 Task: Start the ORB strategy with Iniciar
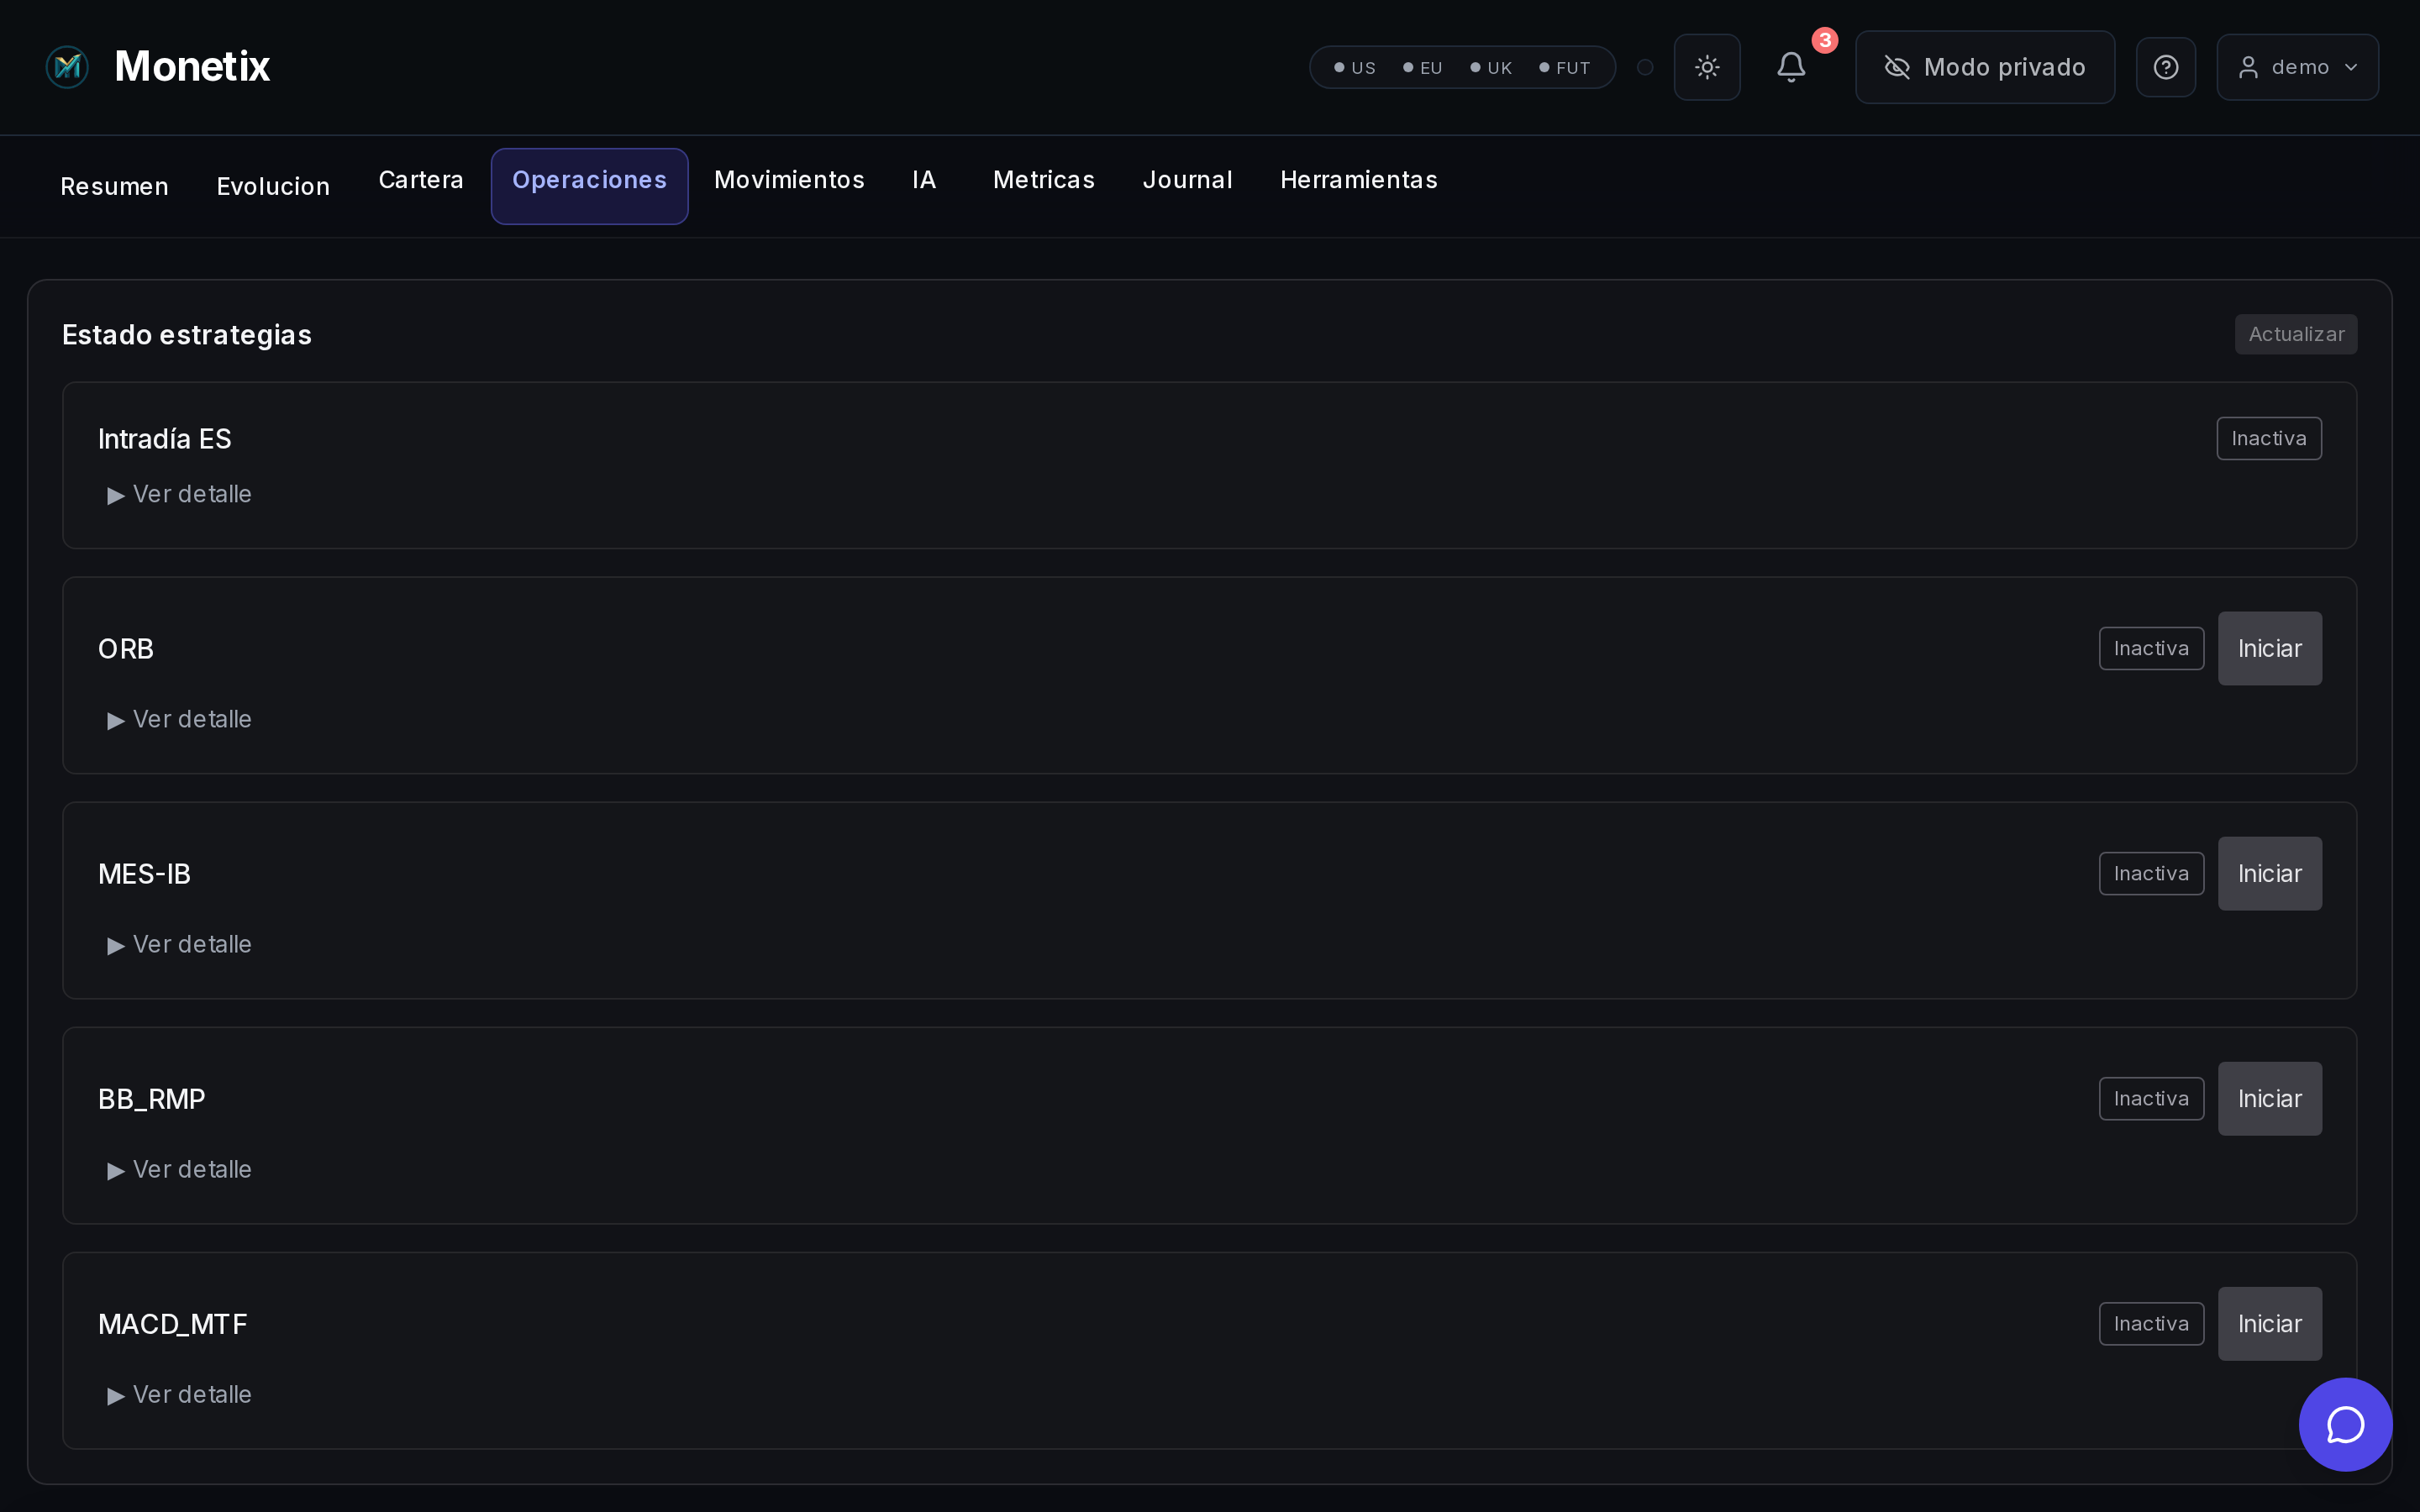tap(2269, 648)
